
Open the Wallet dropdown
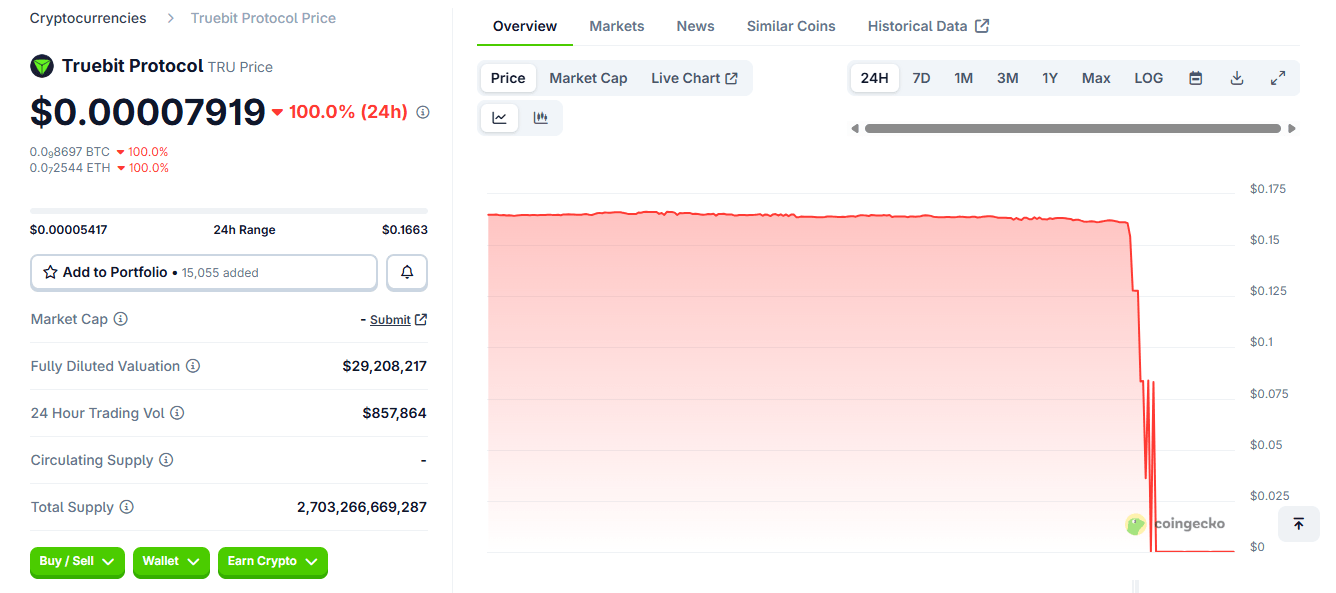point(171,562)
